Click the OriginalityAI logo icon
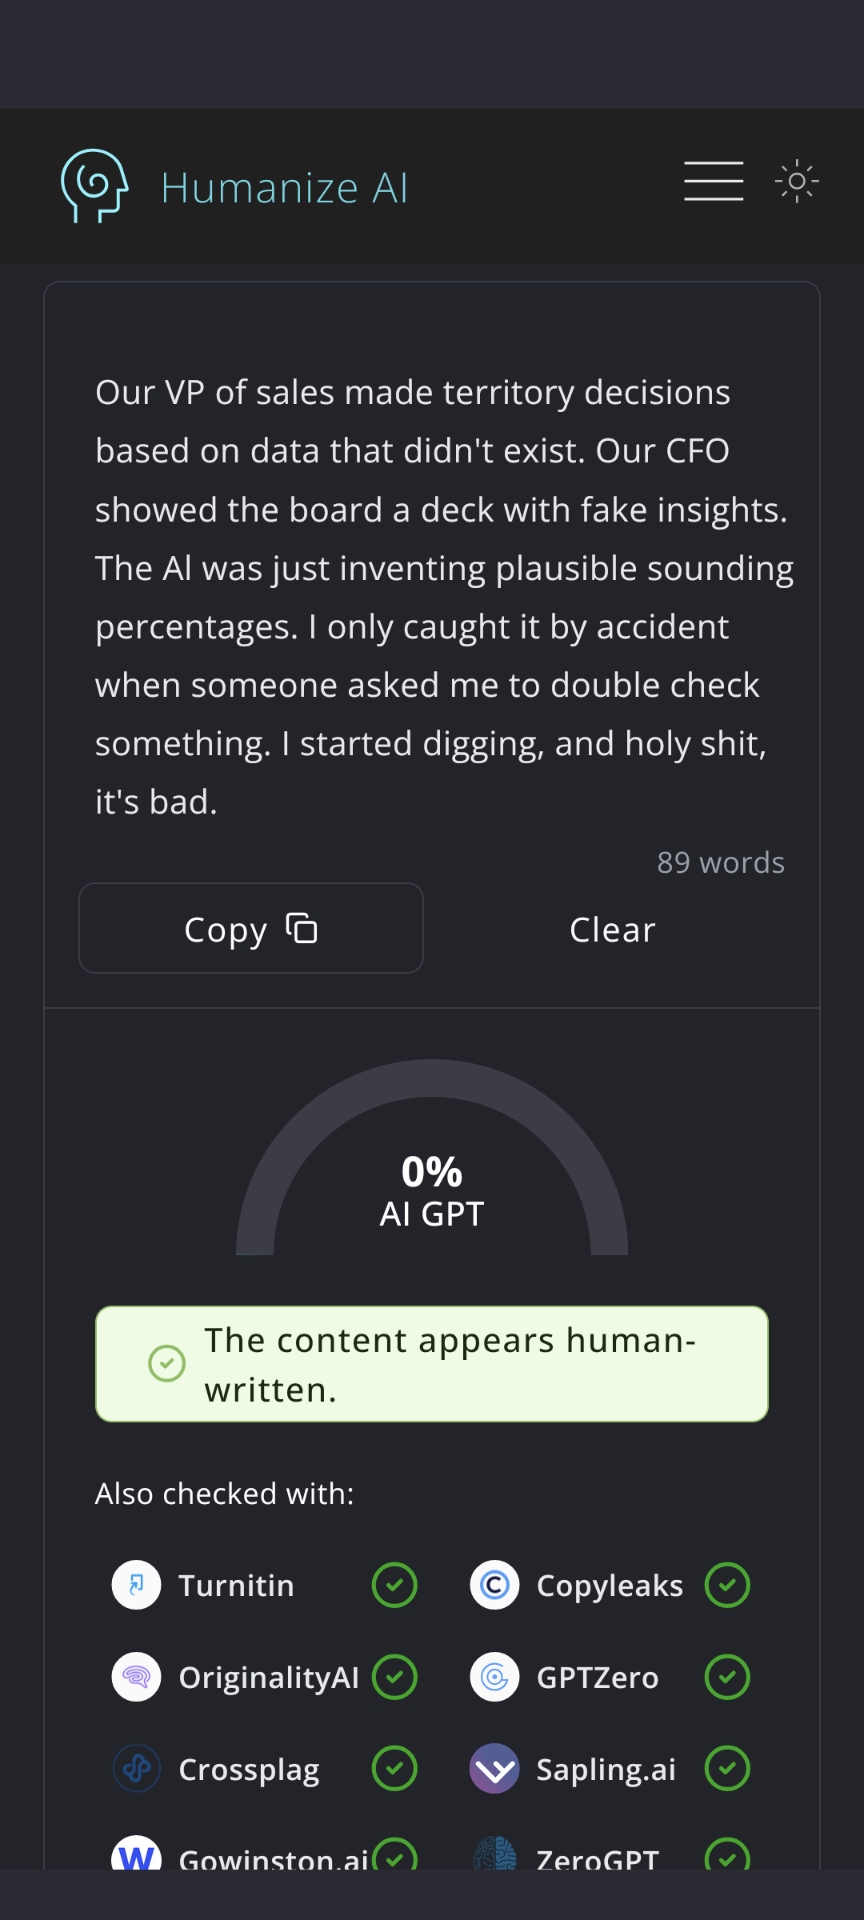 (x=136, y=1677)
